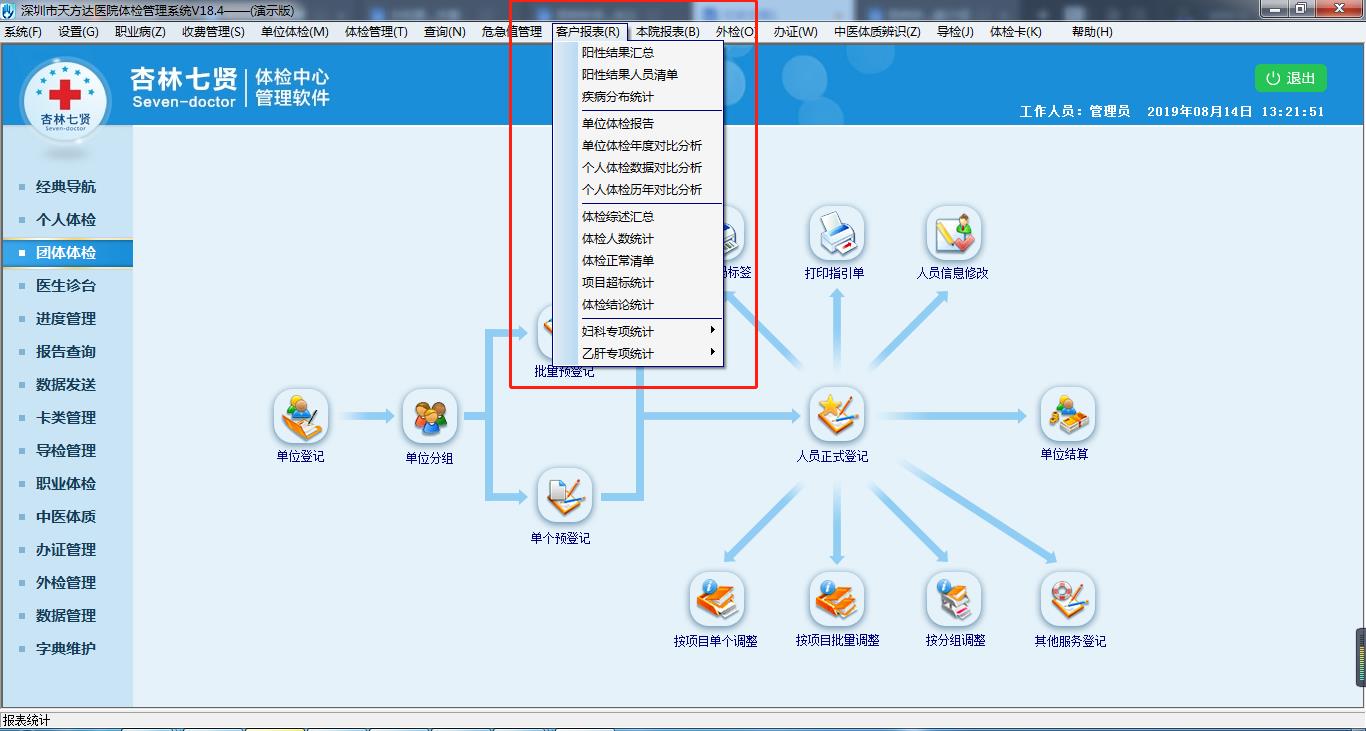Screen dimensions: 1366x731
Task: Open the 本院报表(B) menu
Action: point(667,32)
